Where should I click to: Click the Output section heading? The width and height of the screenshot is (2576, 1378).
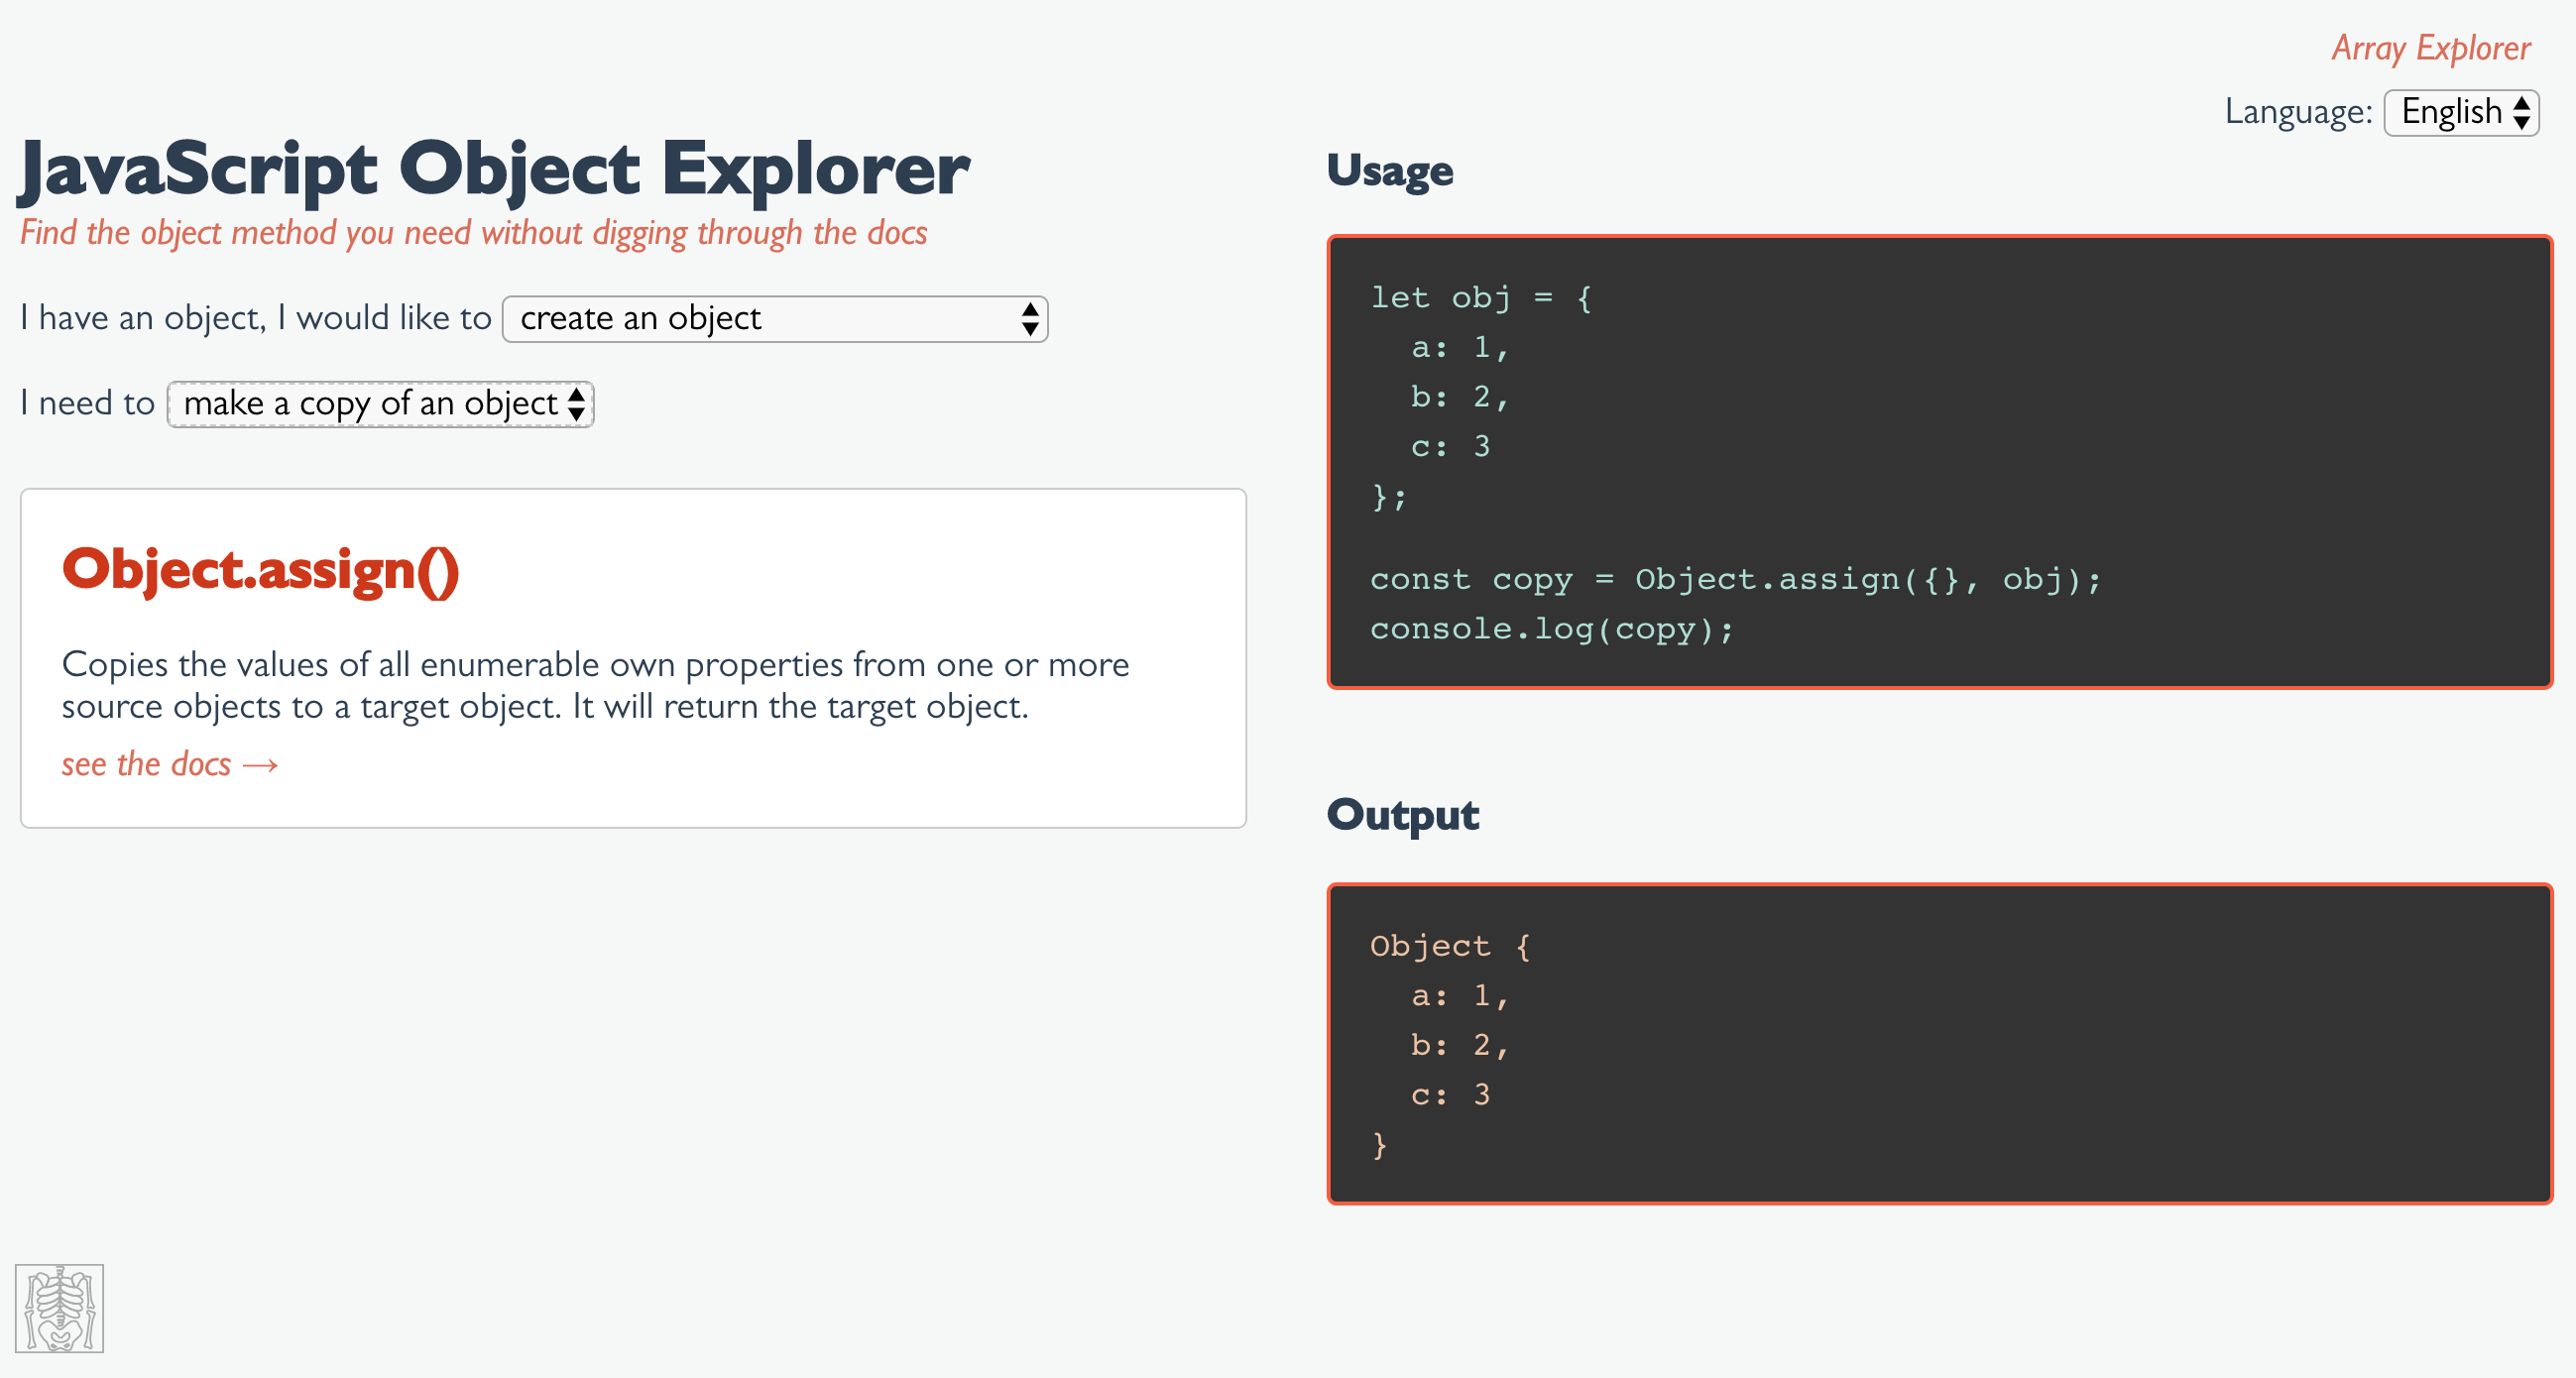pyautogui.click(x=1402, y=814)
